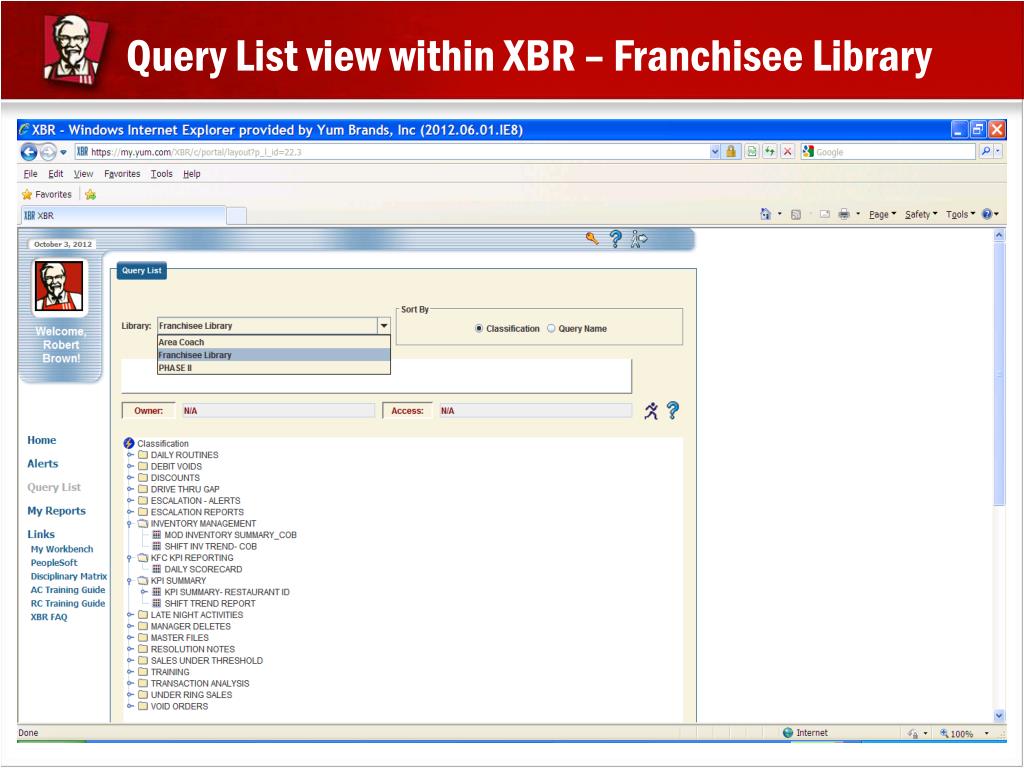Viewport: 1024px width, 768px height.
Task: Select SHIFT TREND REPORT tree item
Action: coord(210,603)
